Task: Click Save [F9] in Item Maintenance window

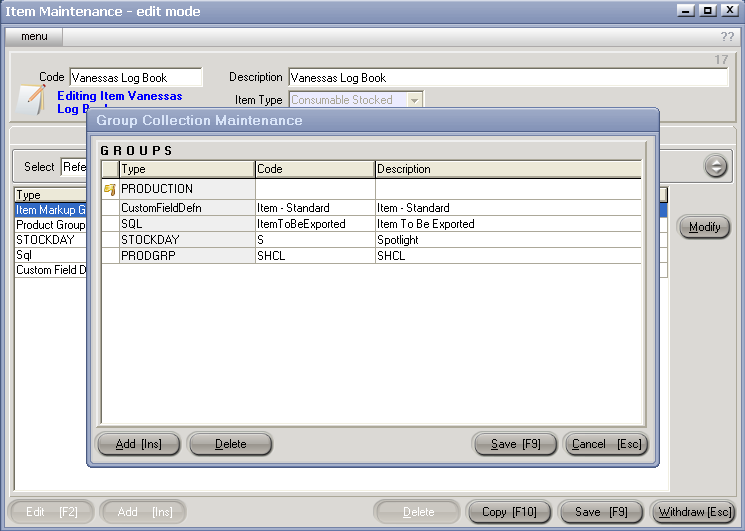Action: pos(601,512)
